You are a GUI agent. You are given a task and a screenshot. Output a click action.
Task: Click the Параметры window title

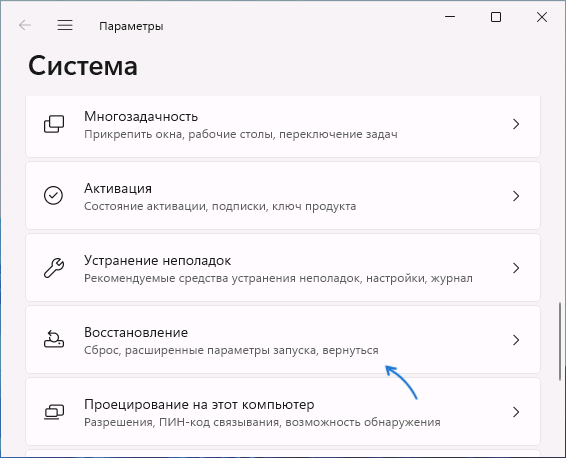(x=131, y=26)
